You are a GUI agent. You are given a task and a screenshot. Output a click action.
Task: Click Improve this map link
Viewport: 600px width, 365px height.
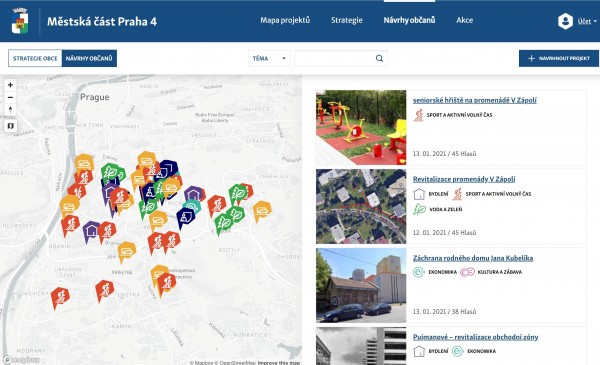pos(279,362)
